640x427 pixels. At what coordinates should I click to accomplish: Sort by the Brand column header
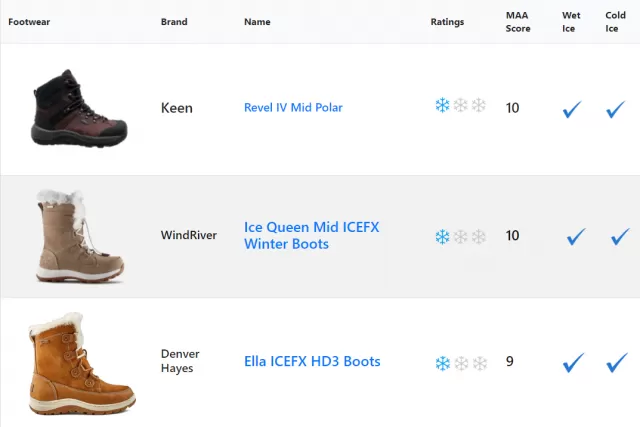(x=174, y=22)
